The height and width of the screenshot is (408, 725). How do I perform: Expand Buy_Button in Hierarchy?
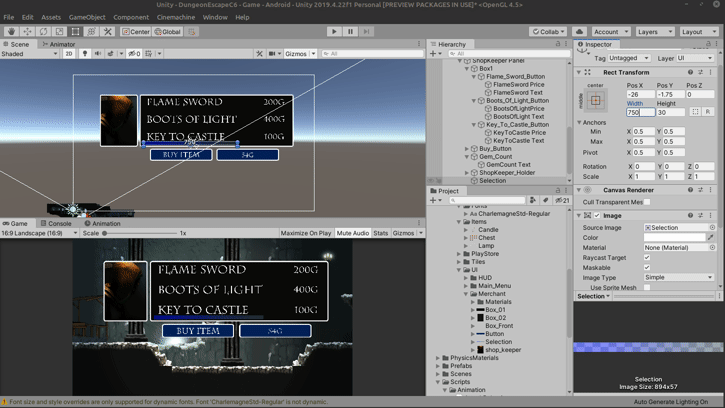click(467, 148)
